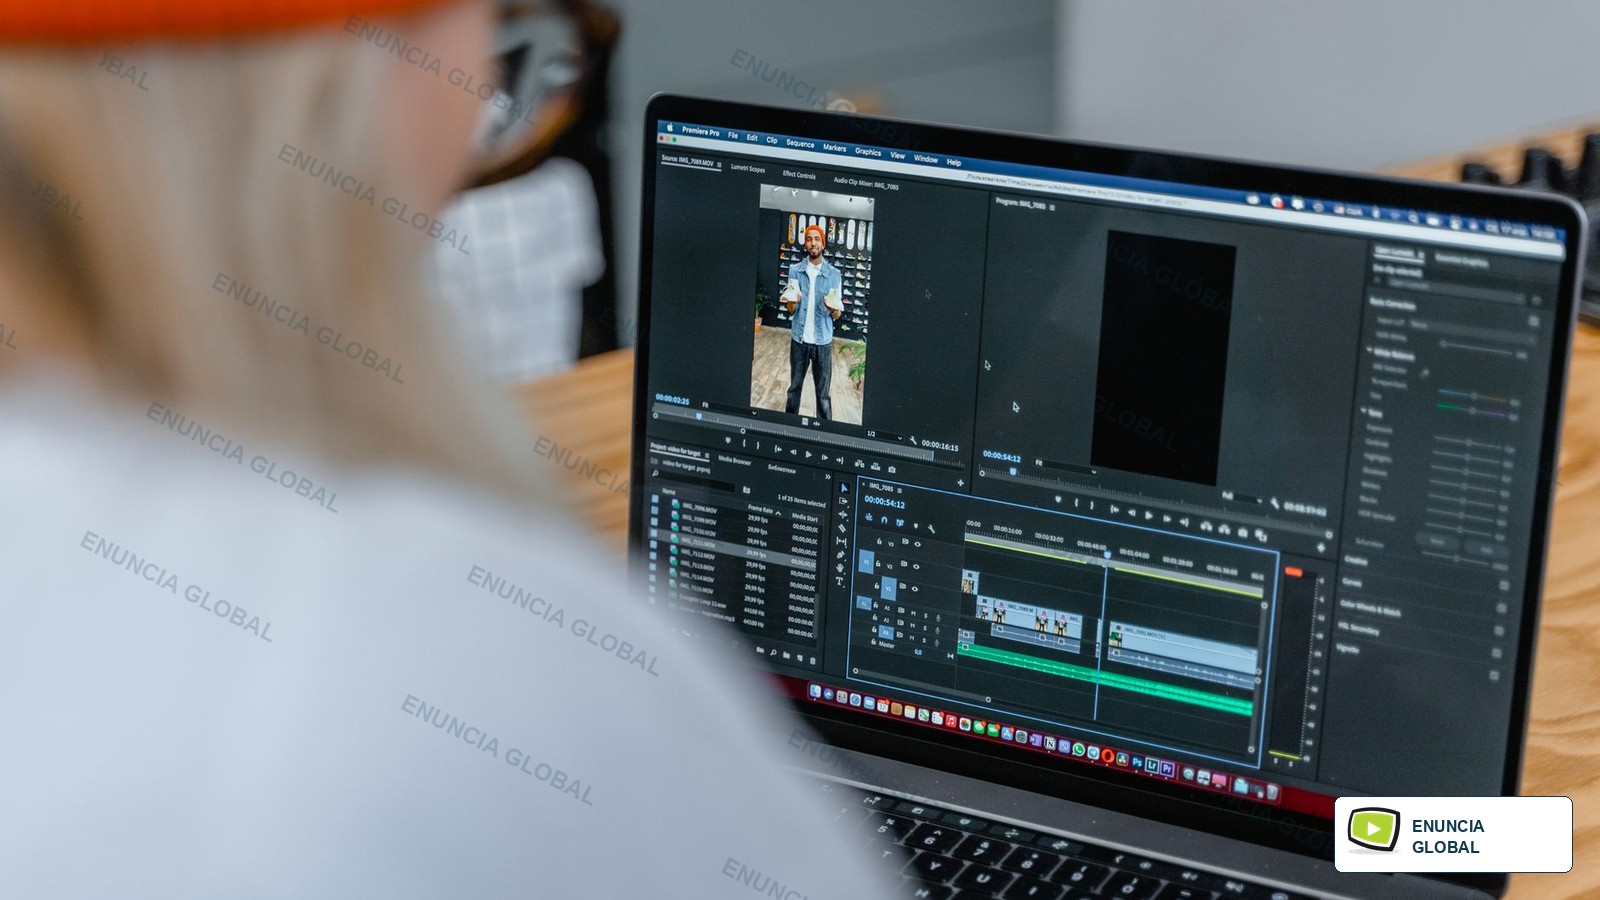This screenshot has width=1600, height=900.
Task: Play the Source monitor clip
Action: [x=809, y=455]
